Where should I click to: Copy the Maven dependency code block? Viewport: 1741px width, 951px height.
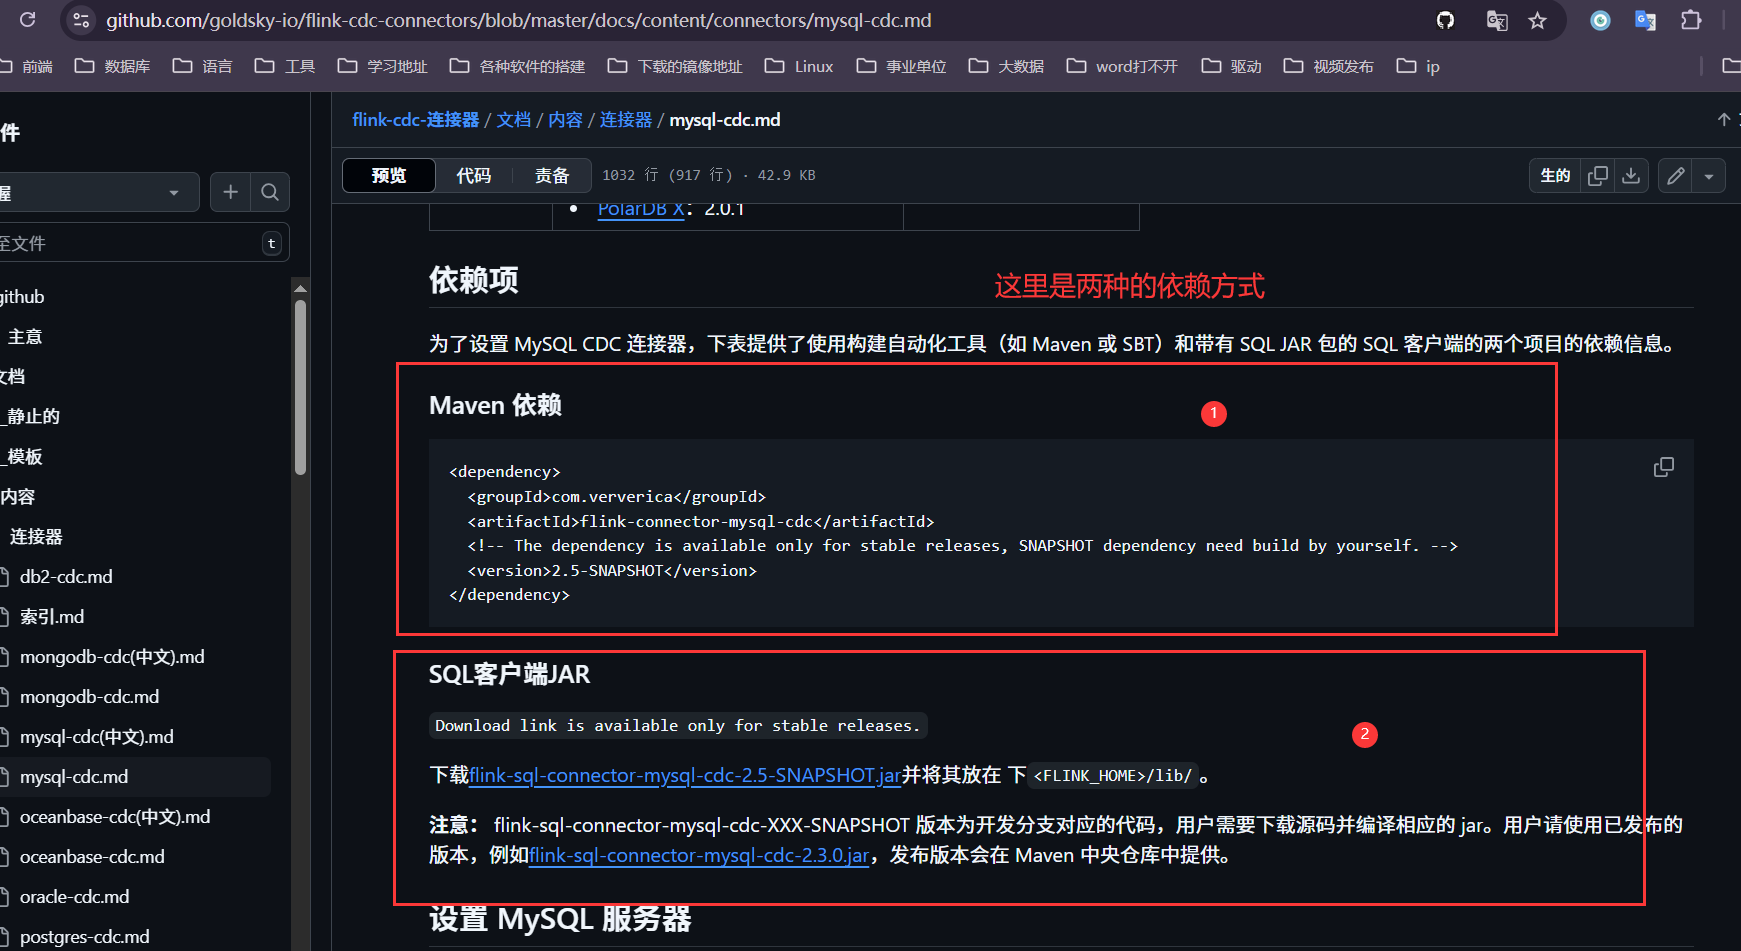1663,466
